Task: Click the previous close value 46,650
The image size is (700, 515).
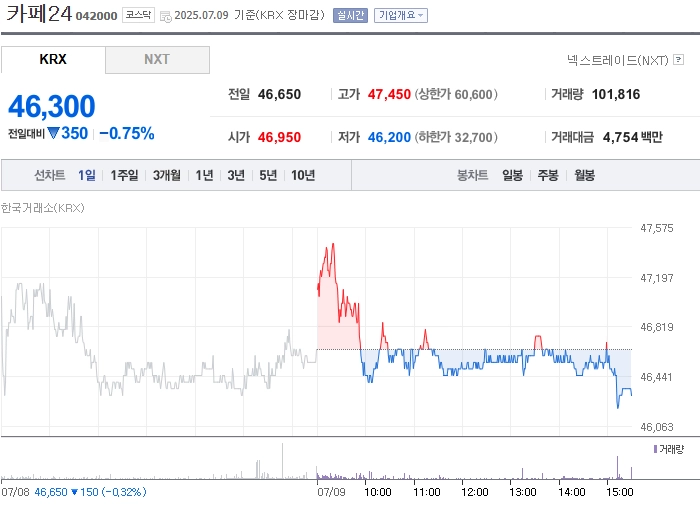Action: tap(279, 94)
